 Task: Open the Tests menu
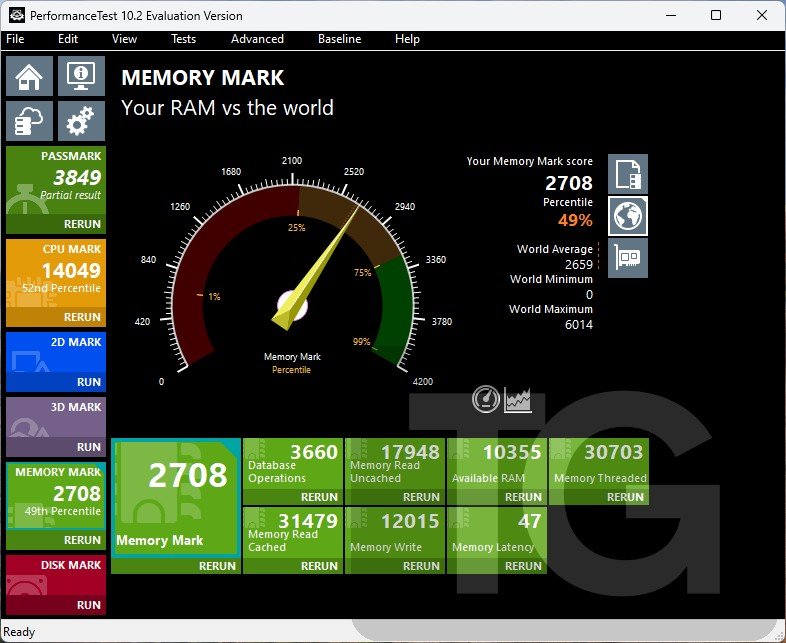pos(183,39)
